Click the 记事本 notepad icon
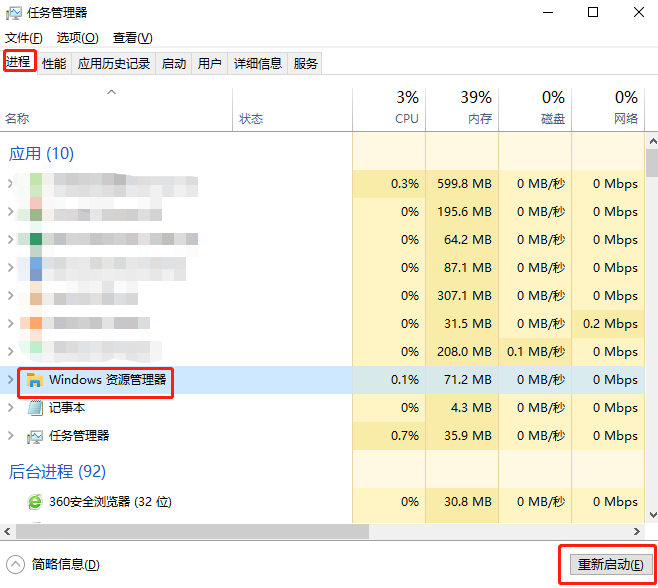The width and height of the screenshot is (658, 588). point(35,408)
